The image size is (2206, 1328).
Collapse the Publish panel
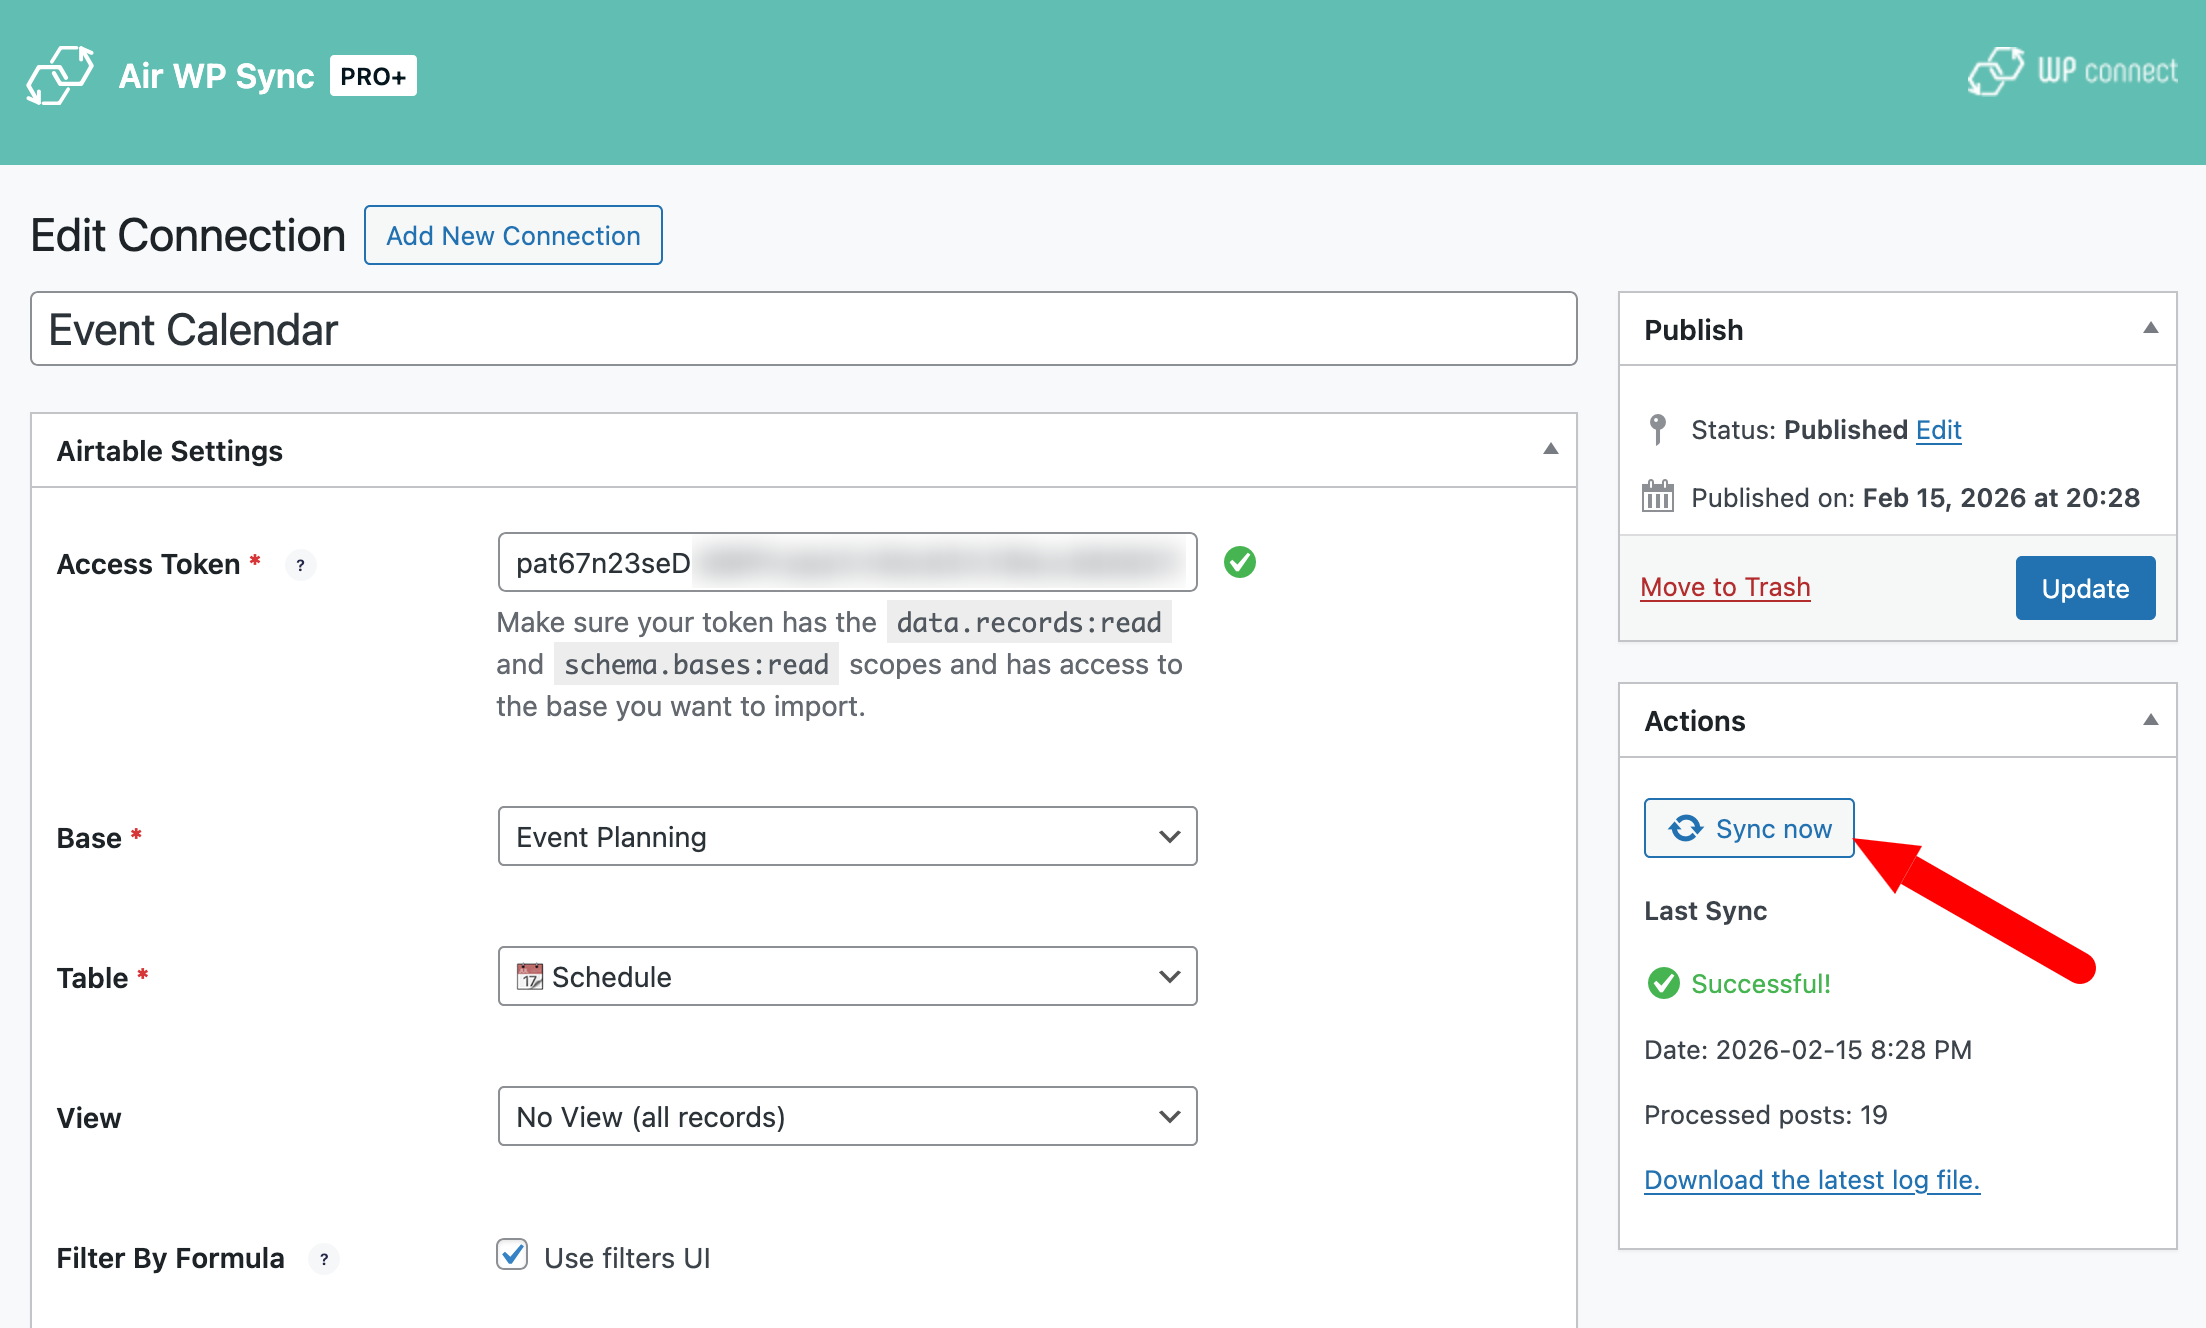point(2151,328)
